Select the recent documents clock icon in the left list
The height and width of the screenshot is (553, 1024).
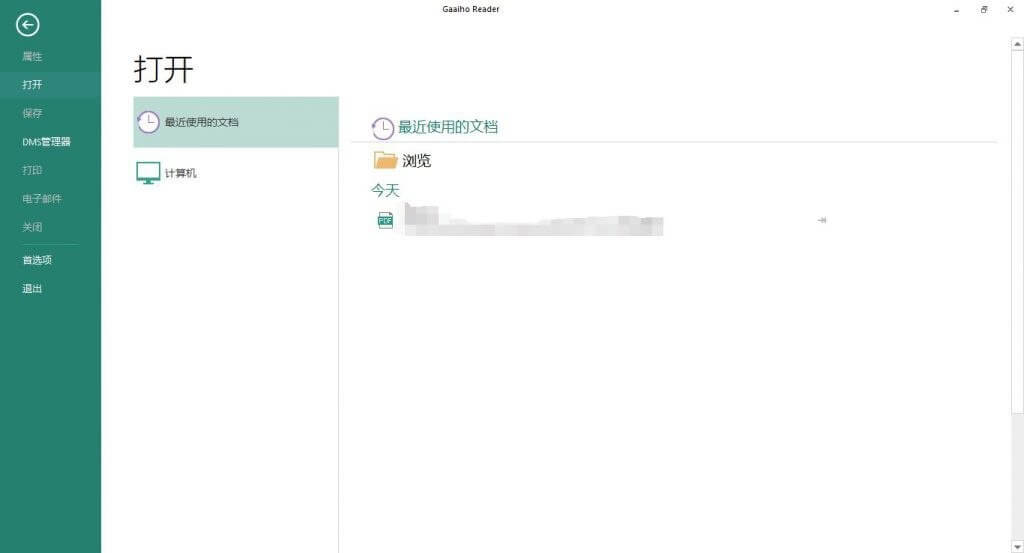click(x=148, y=122)
